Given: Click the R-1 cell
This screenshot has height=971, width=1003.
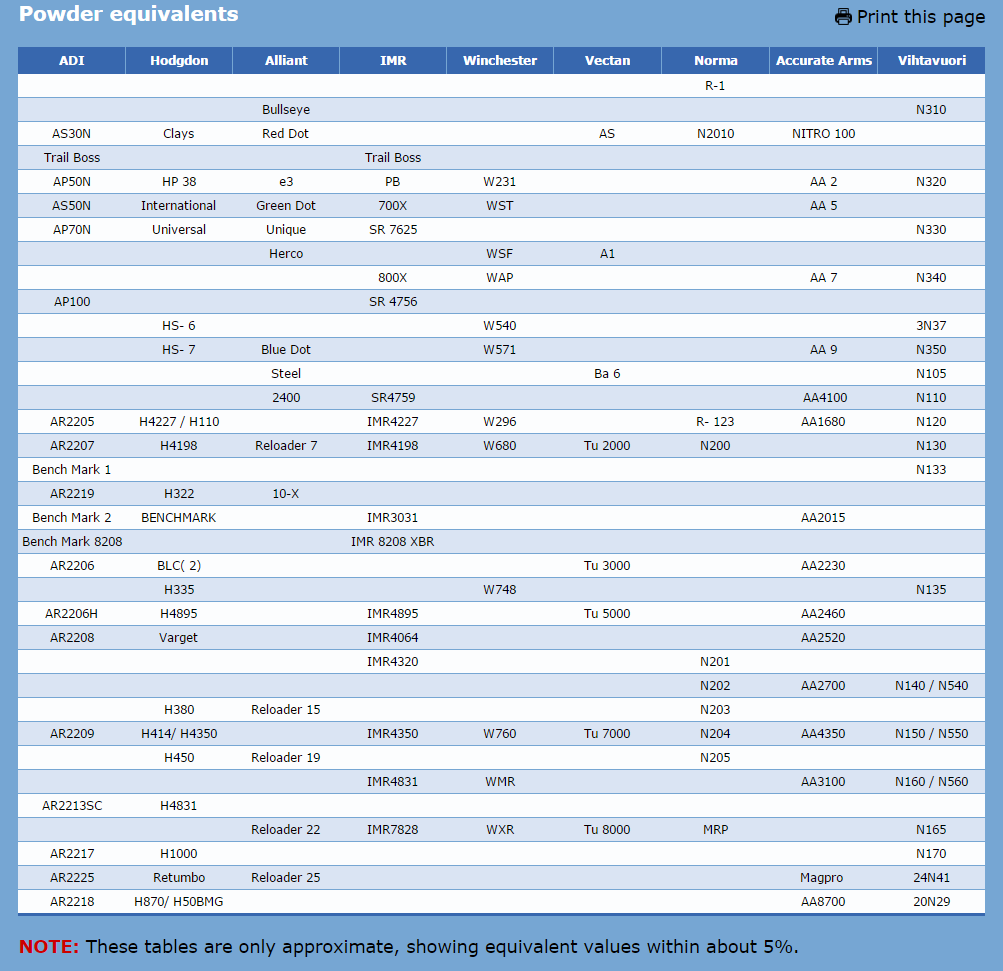Looking at the screenshot, I should [715, 86].
